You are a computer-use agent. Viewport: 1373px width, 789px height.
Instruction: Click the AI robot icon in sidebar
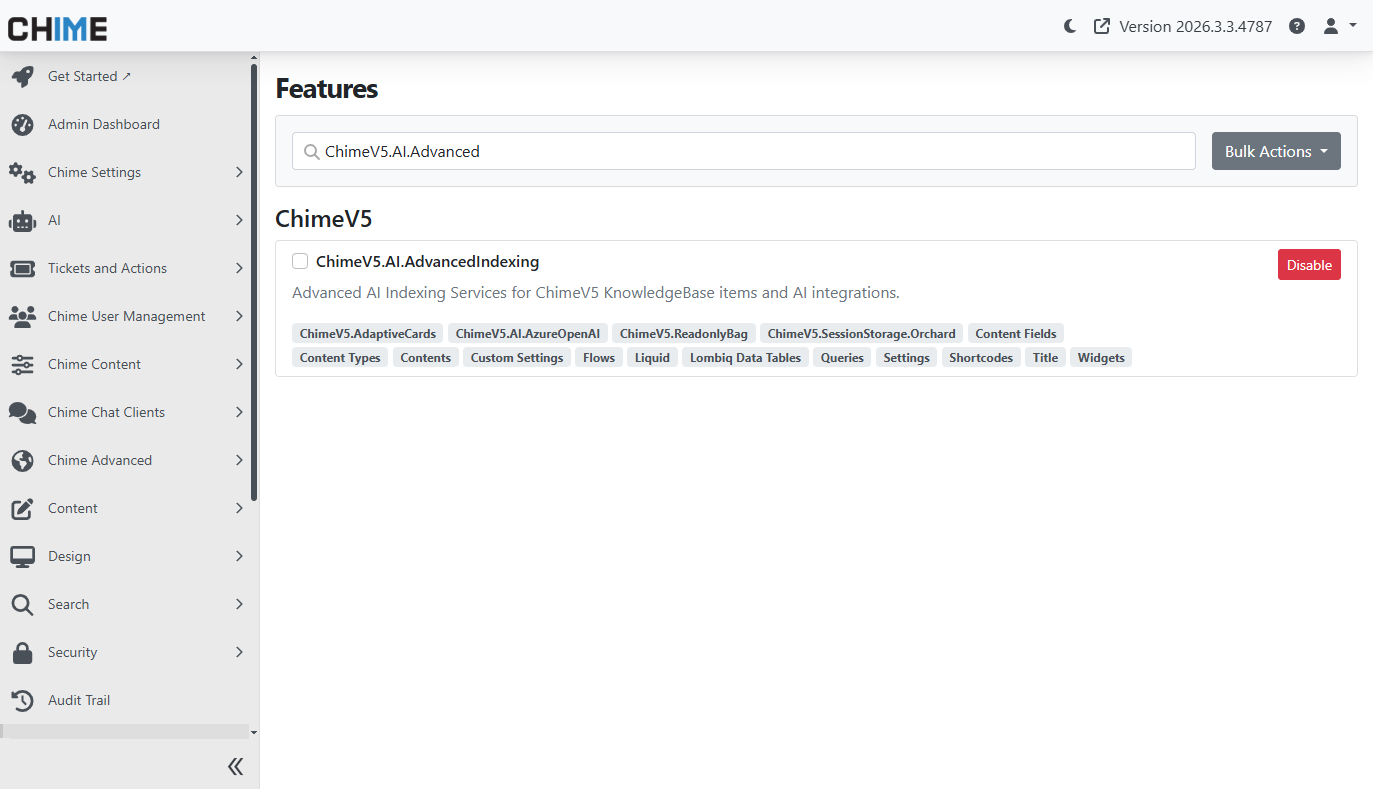tap(22, 221)
